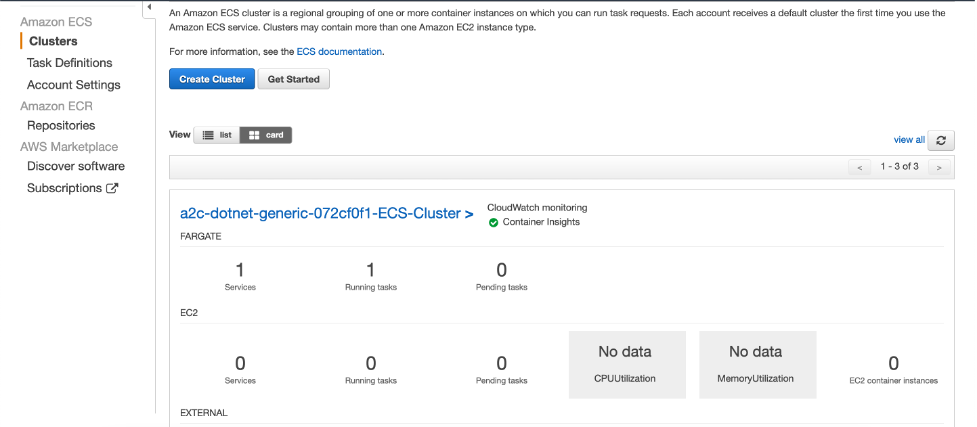Click the view all link
The image size is (977, 427).
(x=909, y=140)
